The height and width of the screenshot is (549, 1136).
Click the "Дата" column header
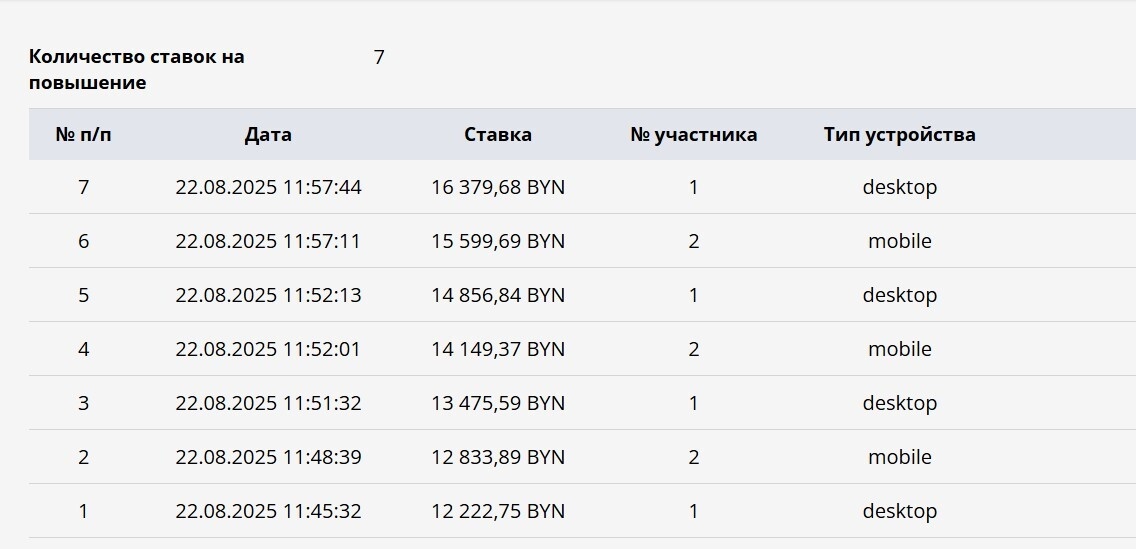pos(268,134)
